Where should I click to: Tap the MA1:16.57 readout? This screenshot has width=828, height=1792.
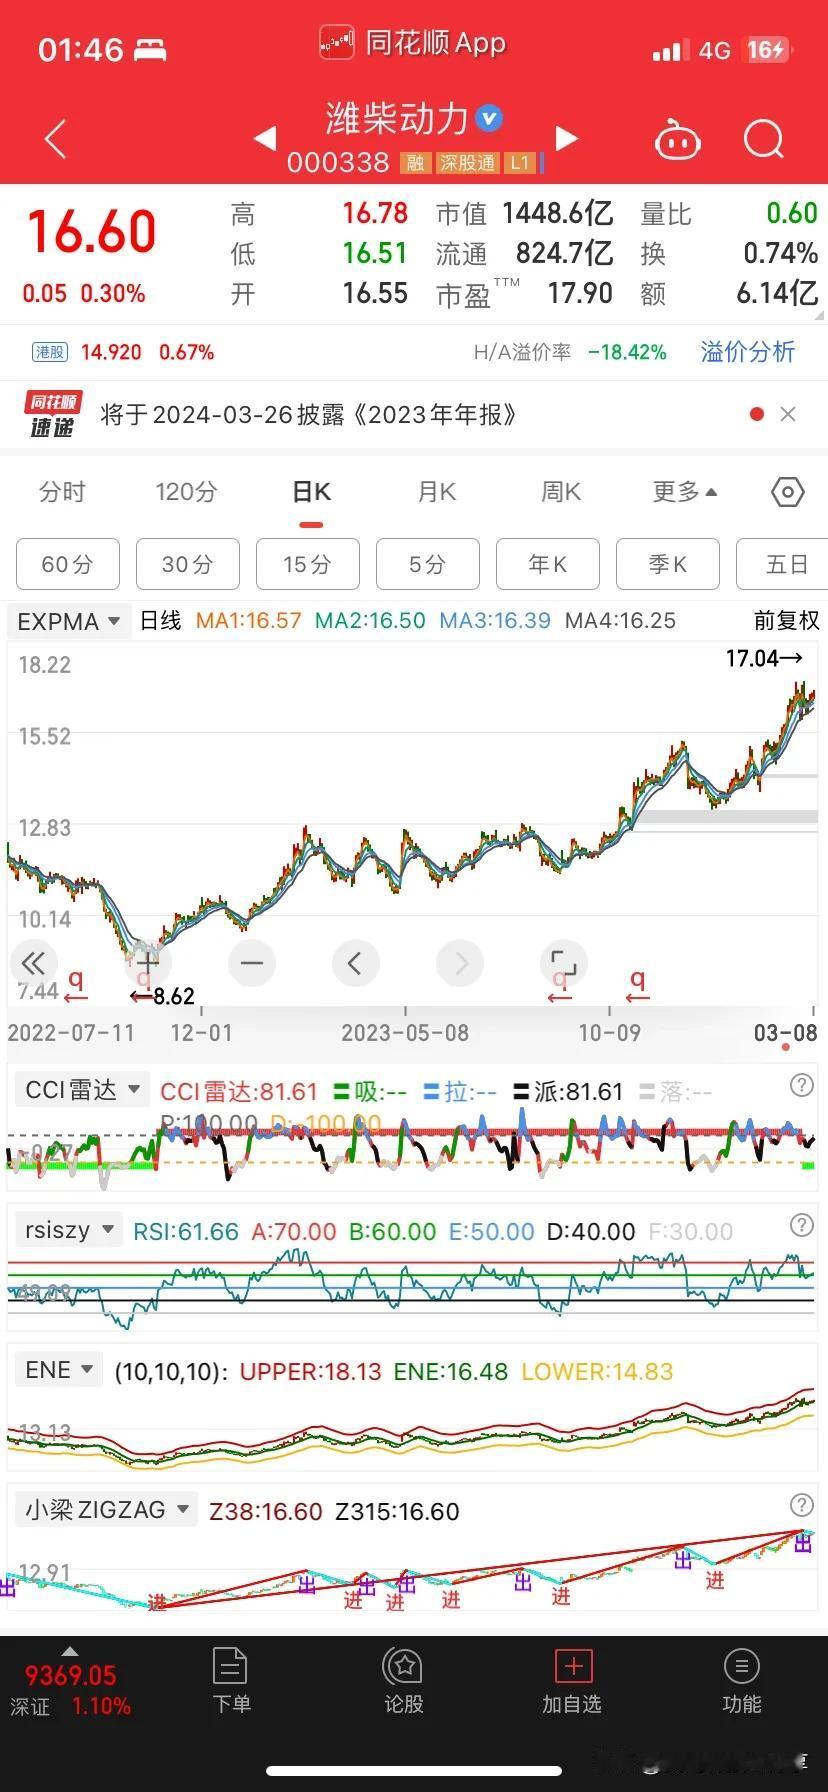[x=248, y=621]
